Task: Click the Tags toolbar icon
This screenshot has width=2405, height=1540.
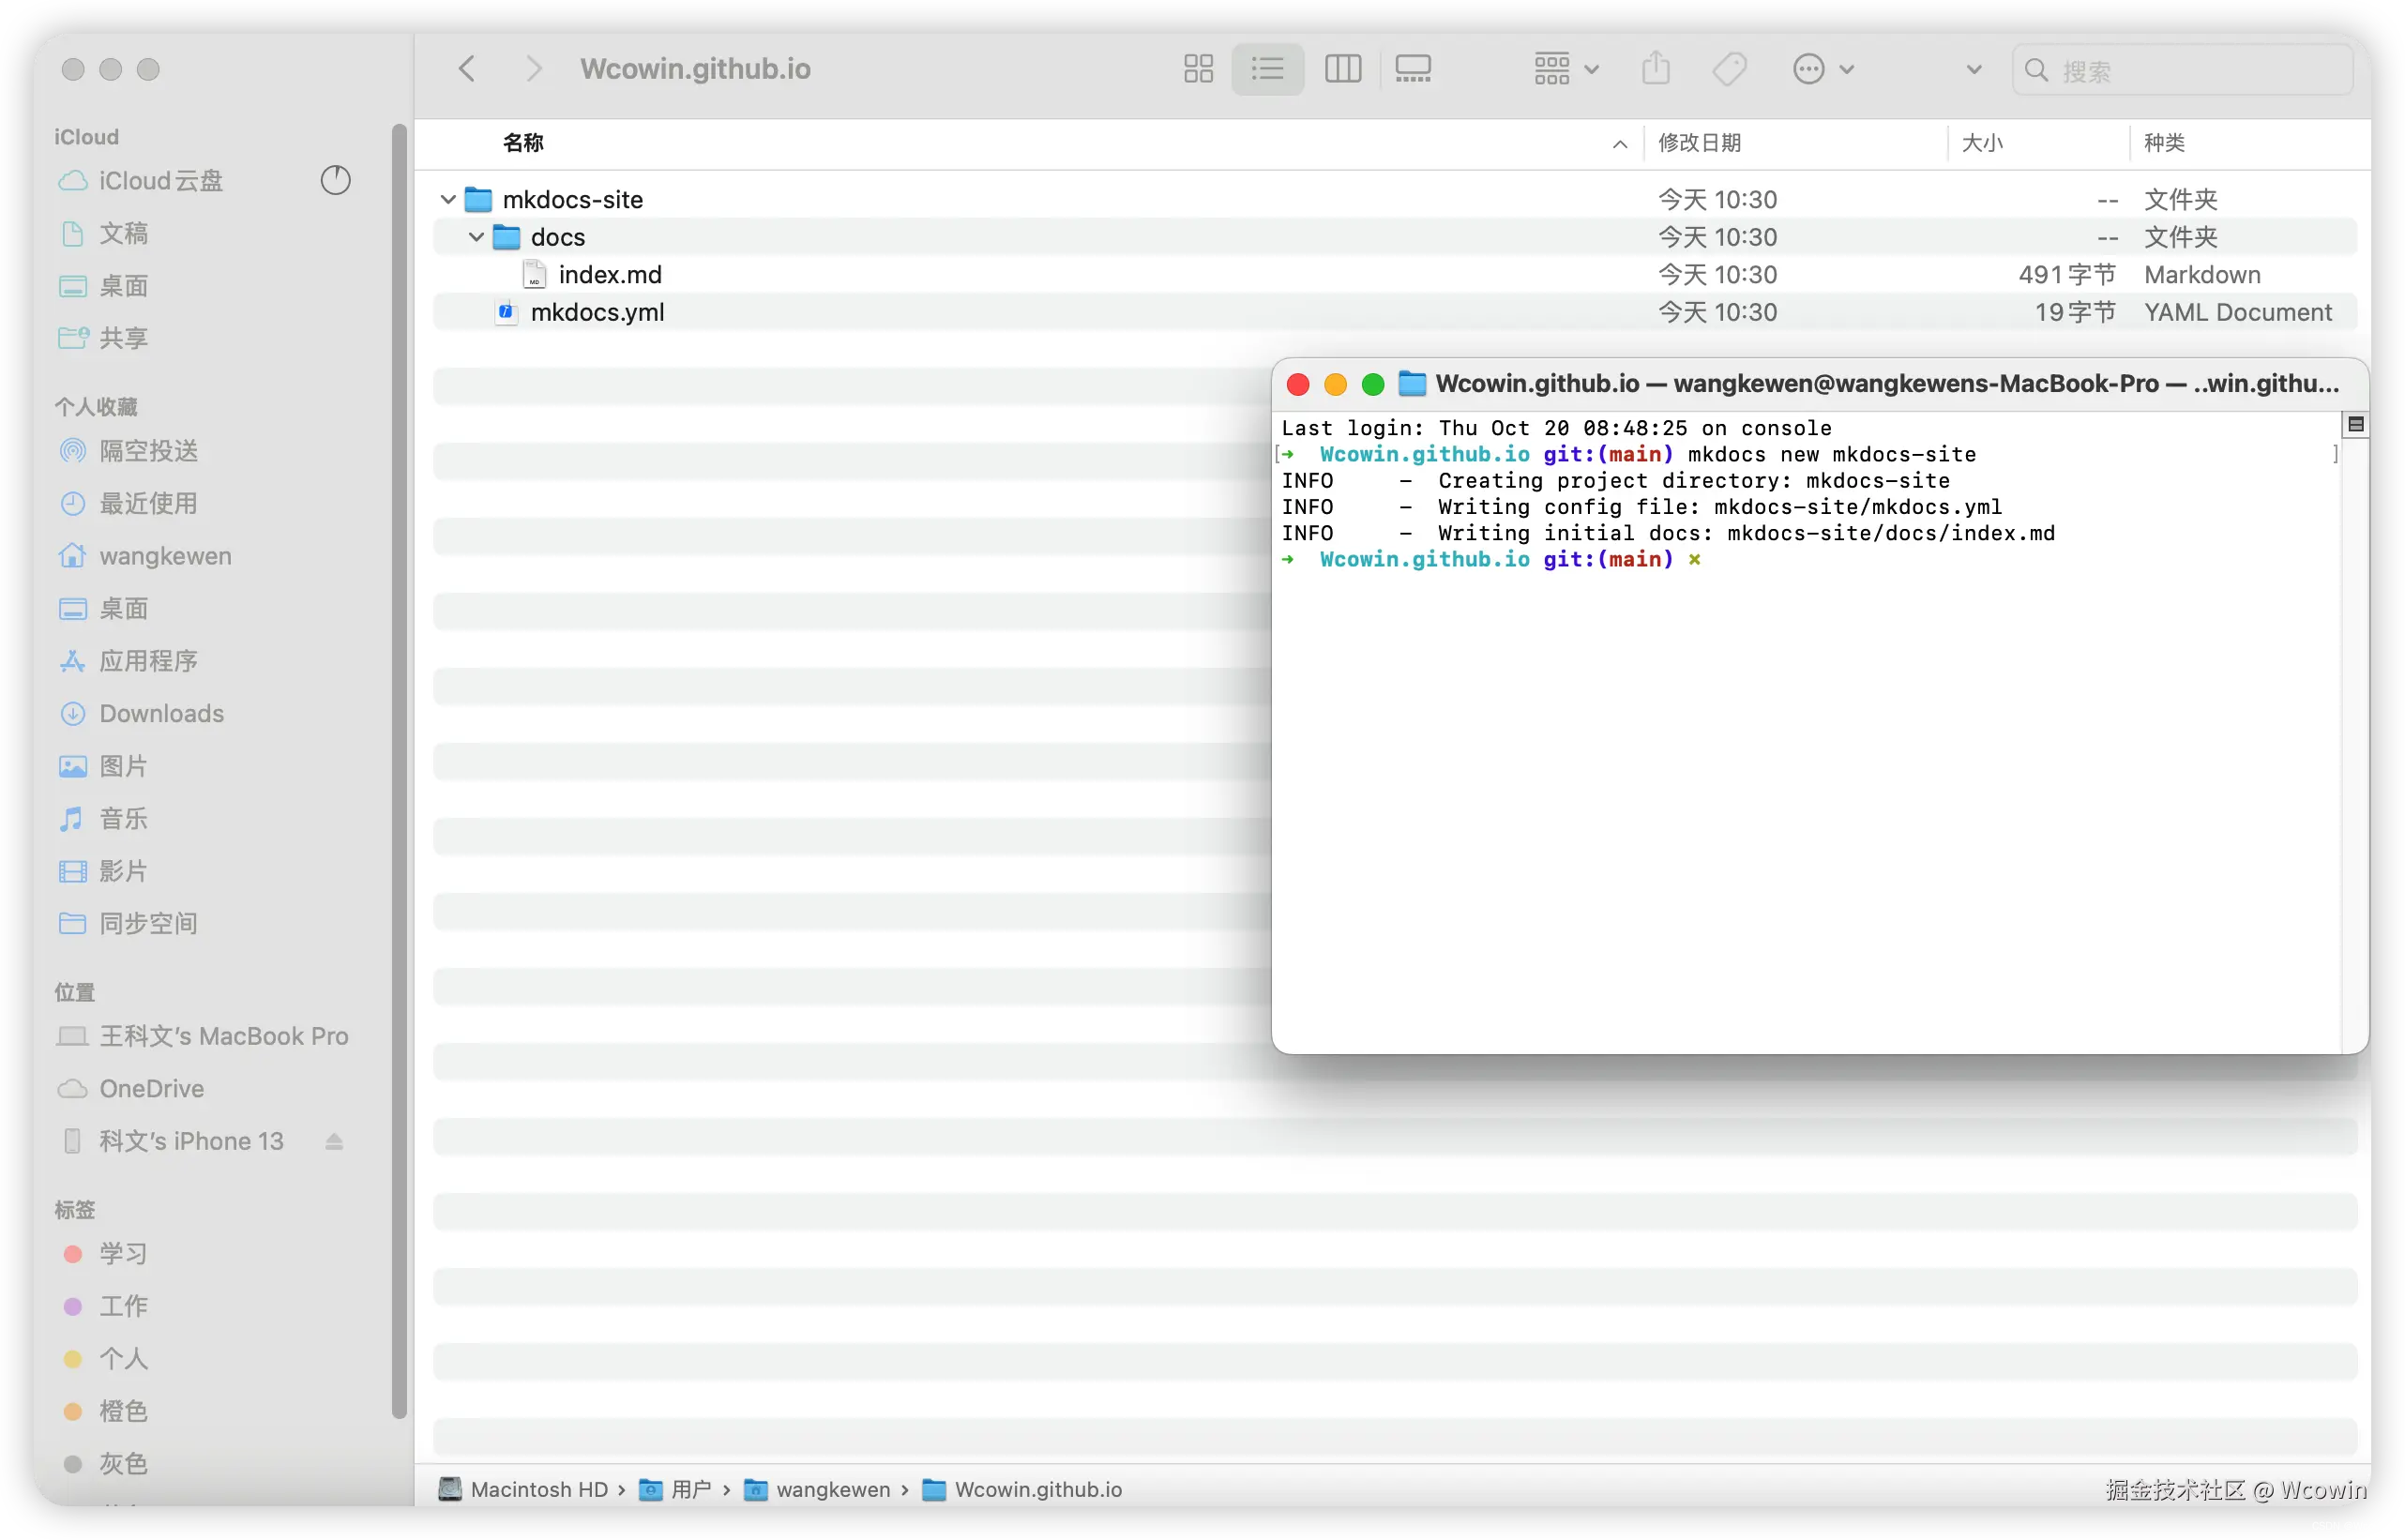Action: pos(1728,69)
